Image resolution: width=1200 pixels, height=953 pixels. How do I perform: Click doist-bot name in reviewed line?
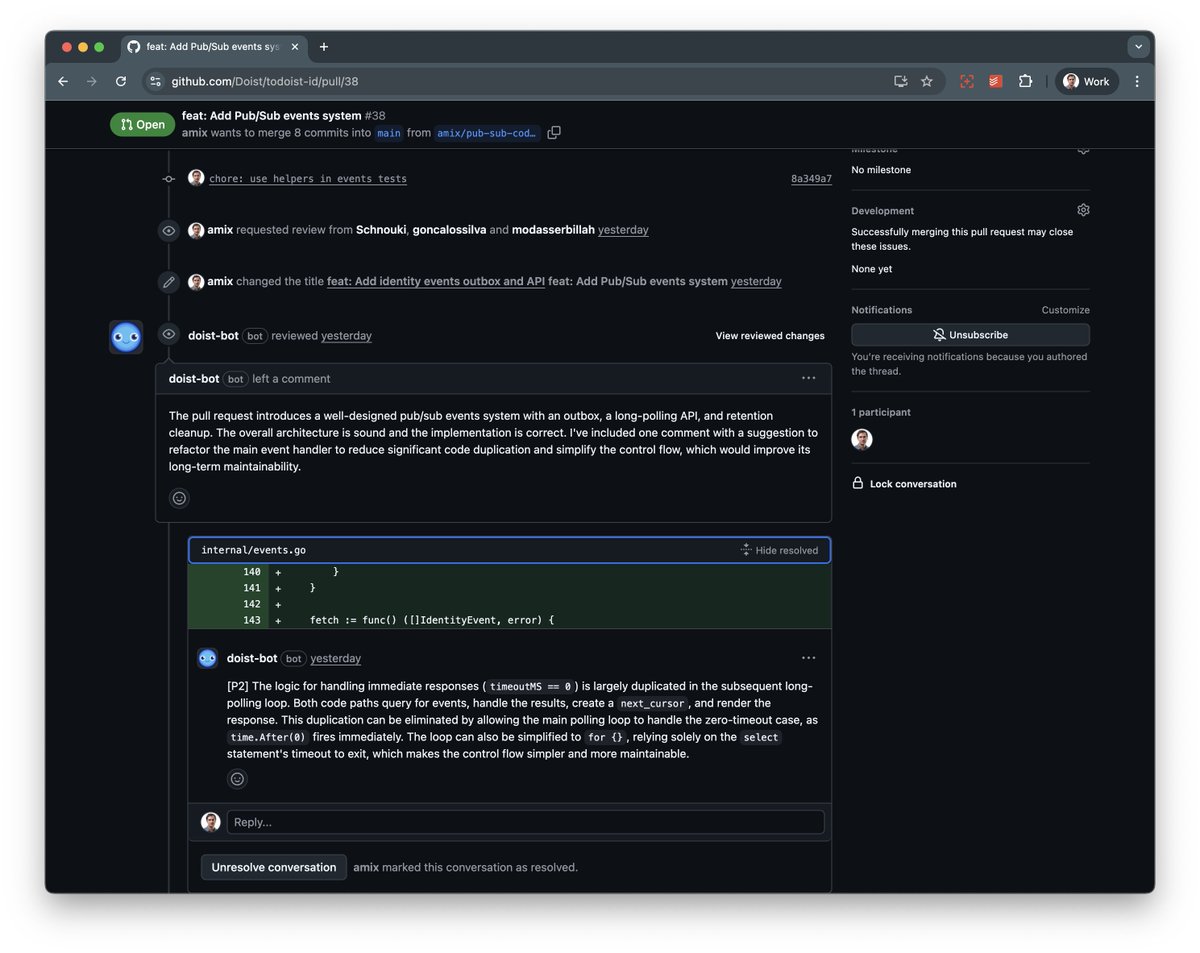tap(213, 336)
